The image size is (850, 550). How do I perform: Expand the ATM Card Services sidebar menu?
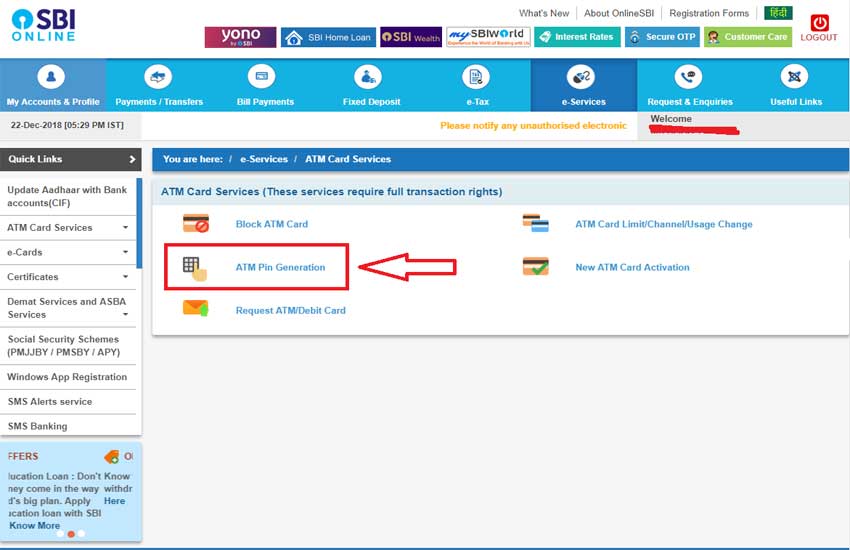coord(68,228)
